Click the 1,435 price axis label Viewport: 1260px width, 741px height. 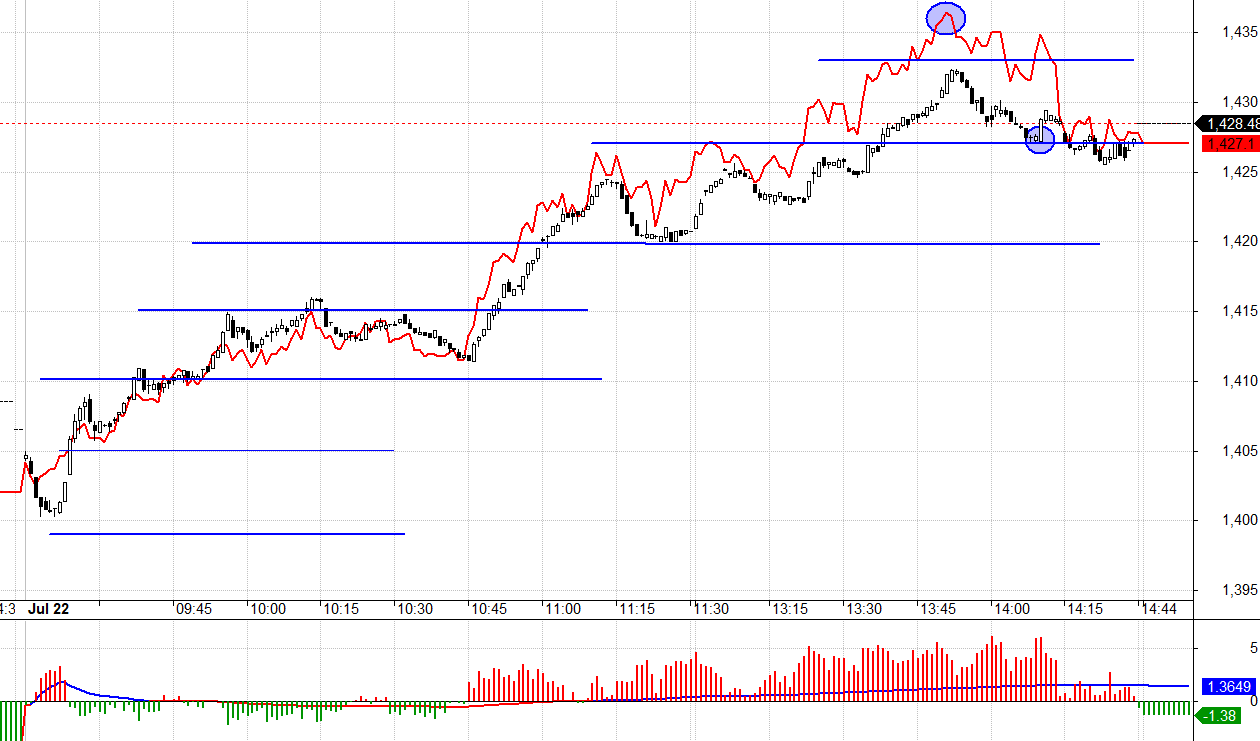pyautogui.click(x=1240, y=32)
